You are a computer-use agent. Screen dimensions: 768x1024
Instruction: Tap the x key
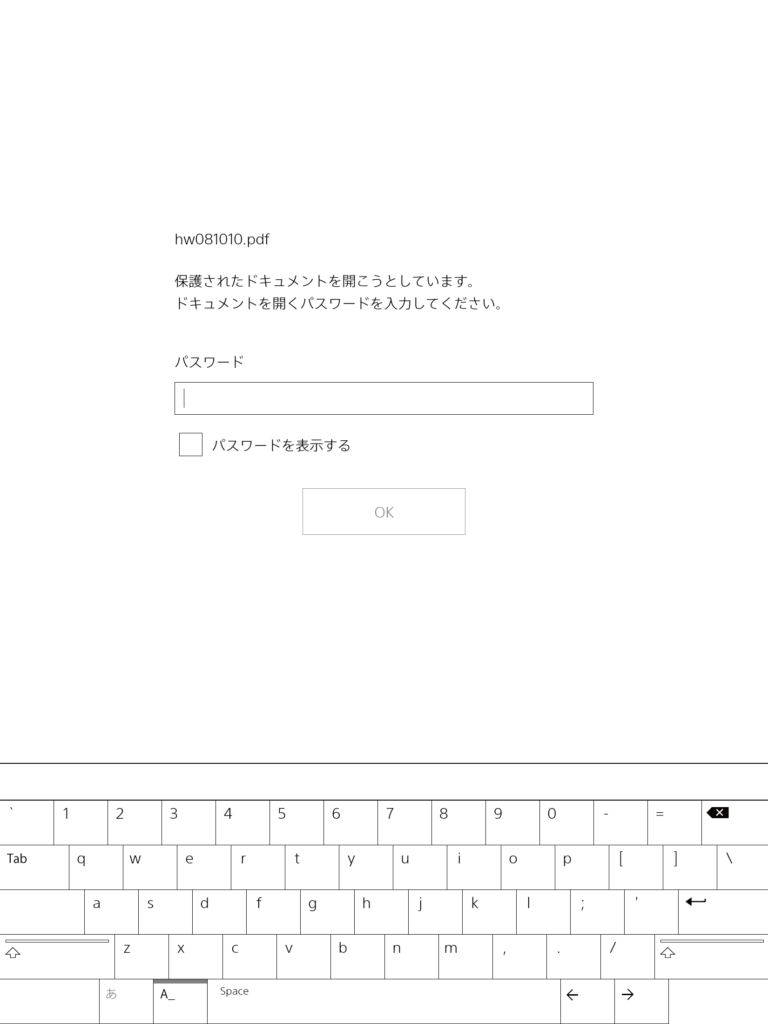click(196, 957)
